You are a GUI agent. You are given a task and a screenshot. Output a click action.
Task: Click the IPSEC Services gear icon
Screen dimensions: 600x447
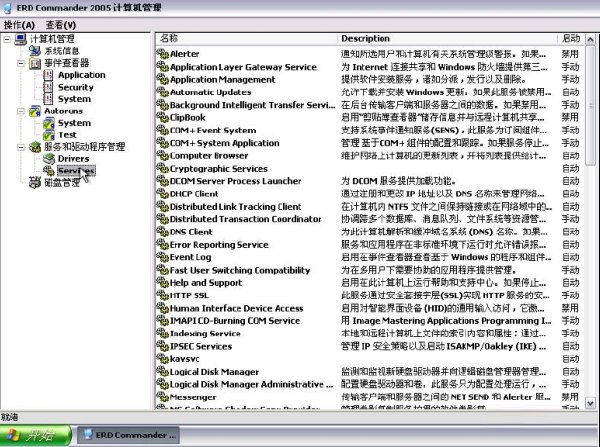pyautogui.click(x=163, y=346)
